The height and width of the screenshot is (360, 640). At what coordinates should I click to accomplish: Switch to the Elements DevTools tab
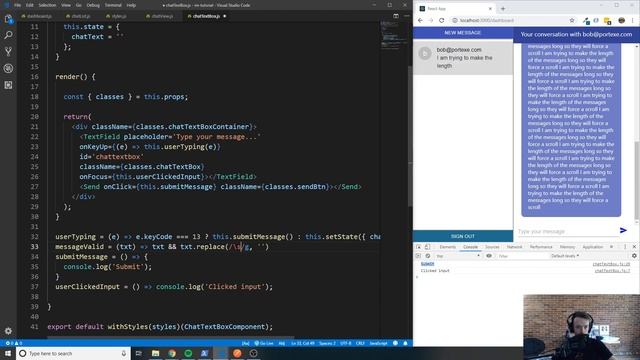(x=447, y=247)
